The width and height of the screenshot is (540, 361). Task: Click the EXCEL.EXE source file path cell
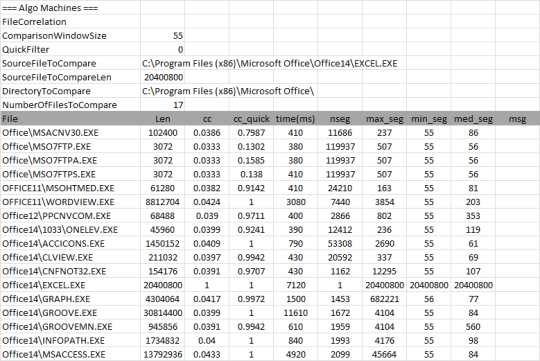[x=270, y=63]
